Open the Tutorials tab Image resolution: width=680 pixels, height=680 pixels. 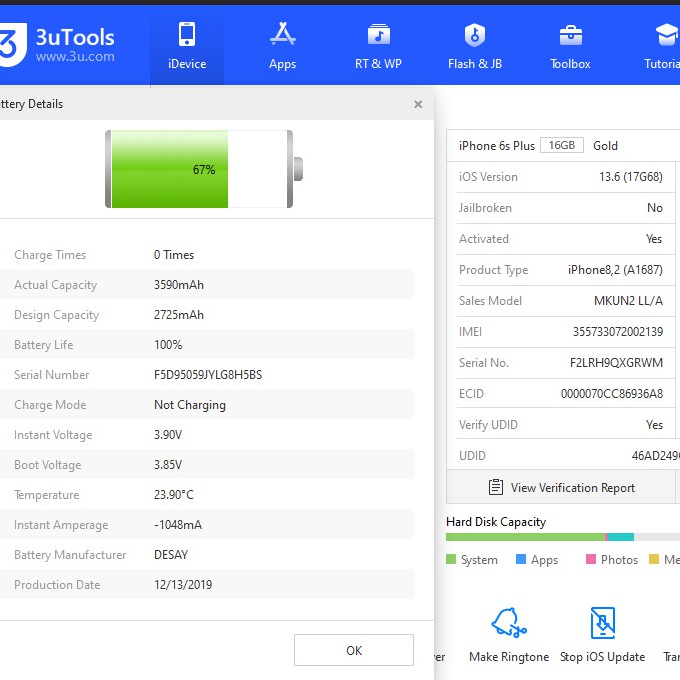pos(661,46)
